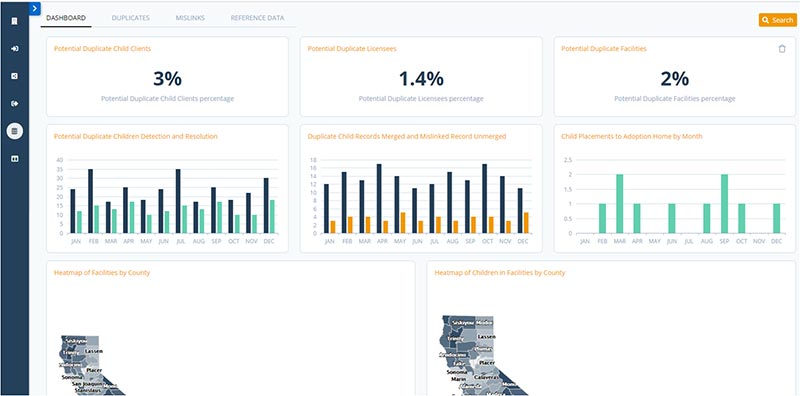Click FEB navy bar in Detection chart
Viewport: 800px width, 396px height.
click(x=90, y=201)
